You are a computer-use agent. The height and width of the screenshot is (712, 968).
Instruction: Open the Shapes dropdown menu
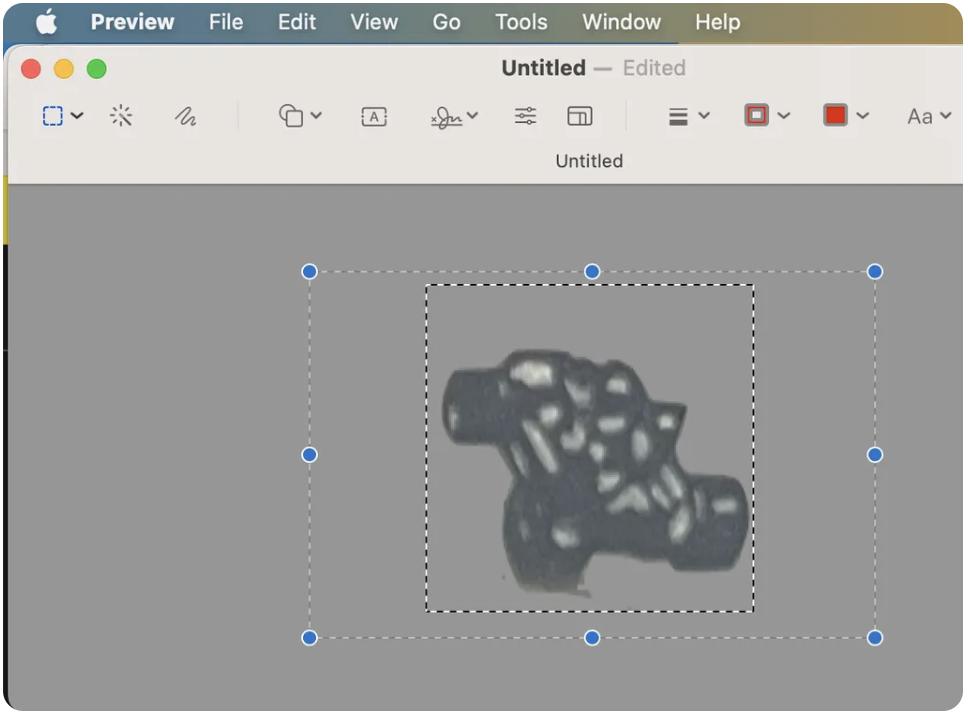tap(317, 116)
